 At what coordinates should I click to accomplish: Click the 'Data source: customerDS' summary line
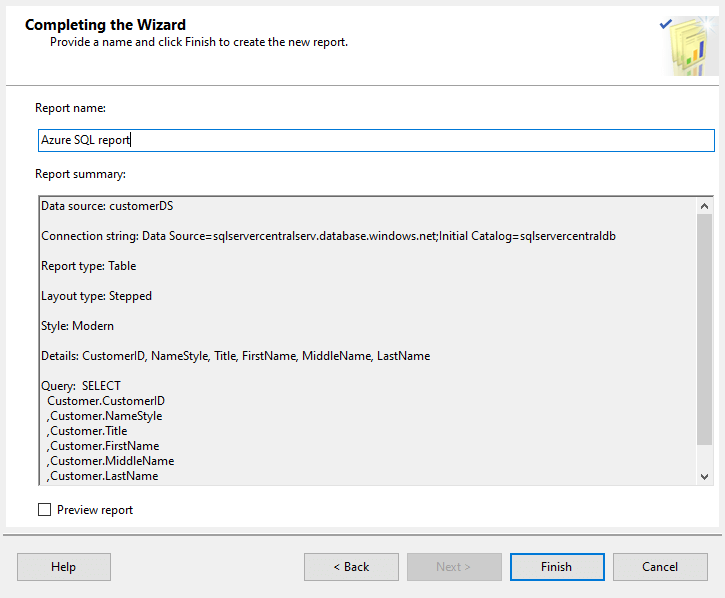point(110,206)
